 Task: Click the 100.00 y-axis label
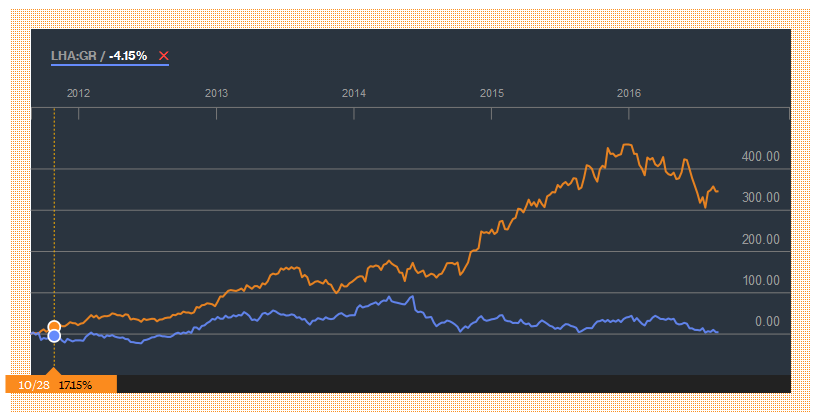(759, 280)
